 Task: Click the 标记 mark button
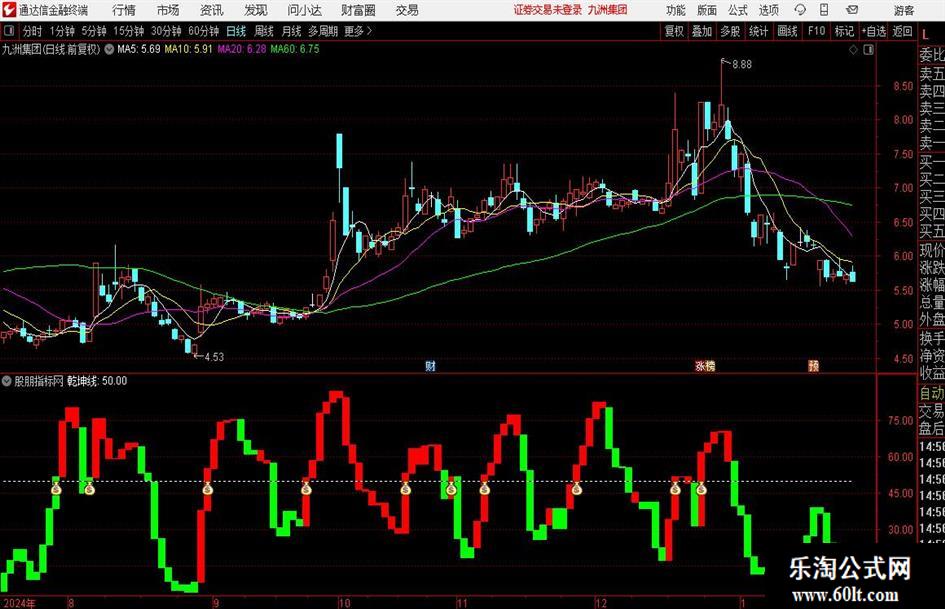[x=844, y=31]
